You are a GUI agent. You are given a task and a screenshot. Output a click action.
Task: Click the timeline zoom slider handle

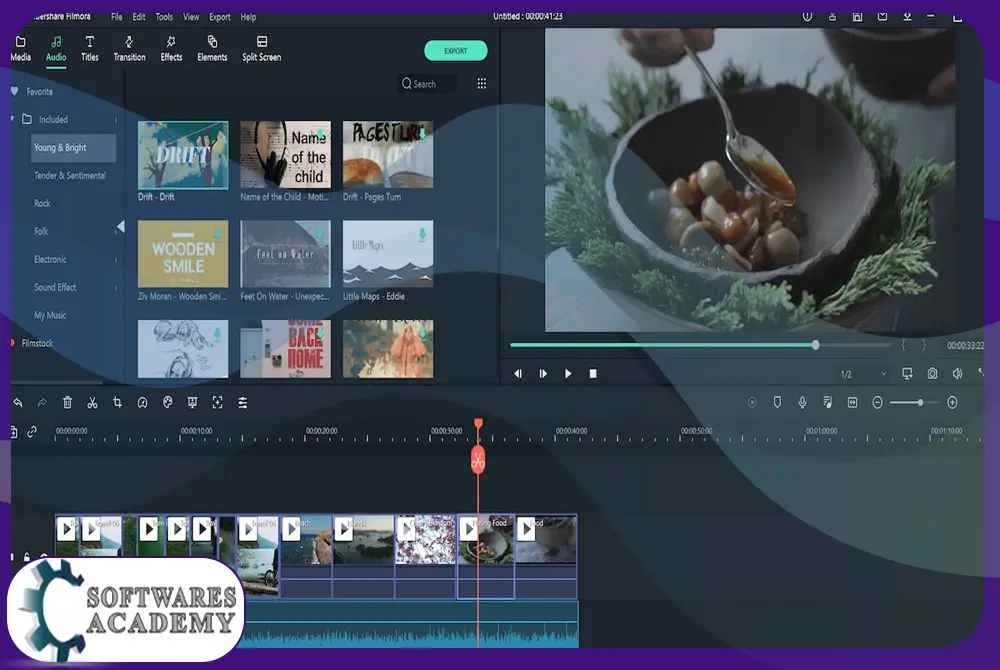click(920, 402)
